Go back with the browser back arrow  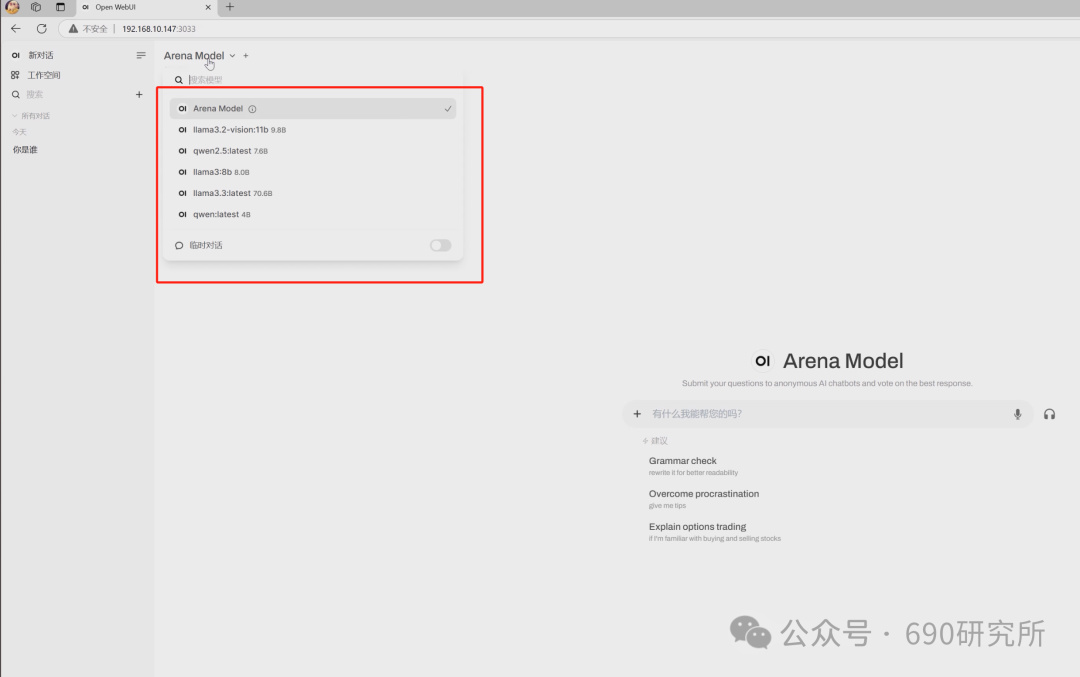[16, 28]
